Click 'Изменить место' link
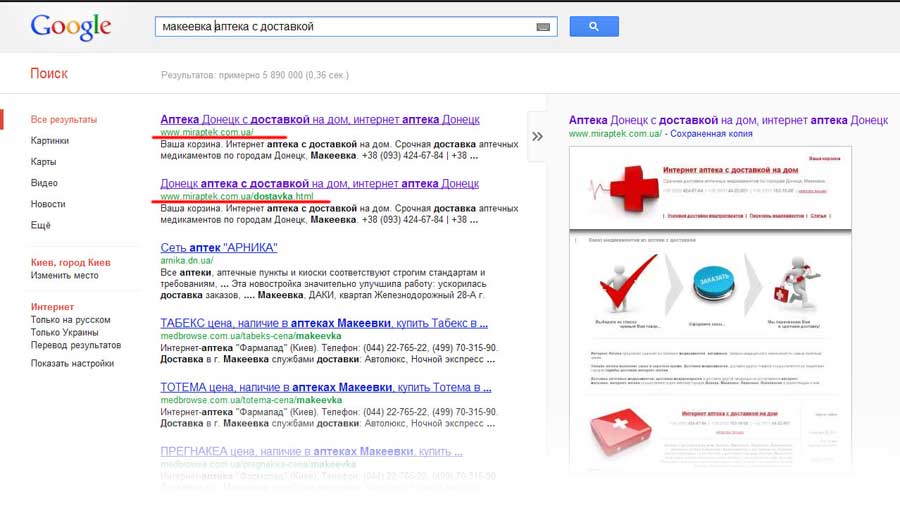Image resolution: width=900 pixels, height=523 pixels. coord(64,276)
